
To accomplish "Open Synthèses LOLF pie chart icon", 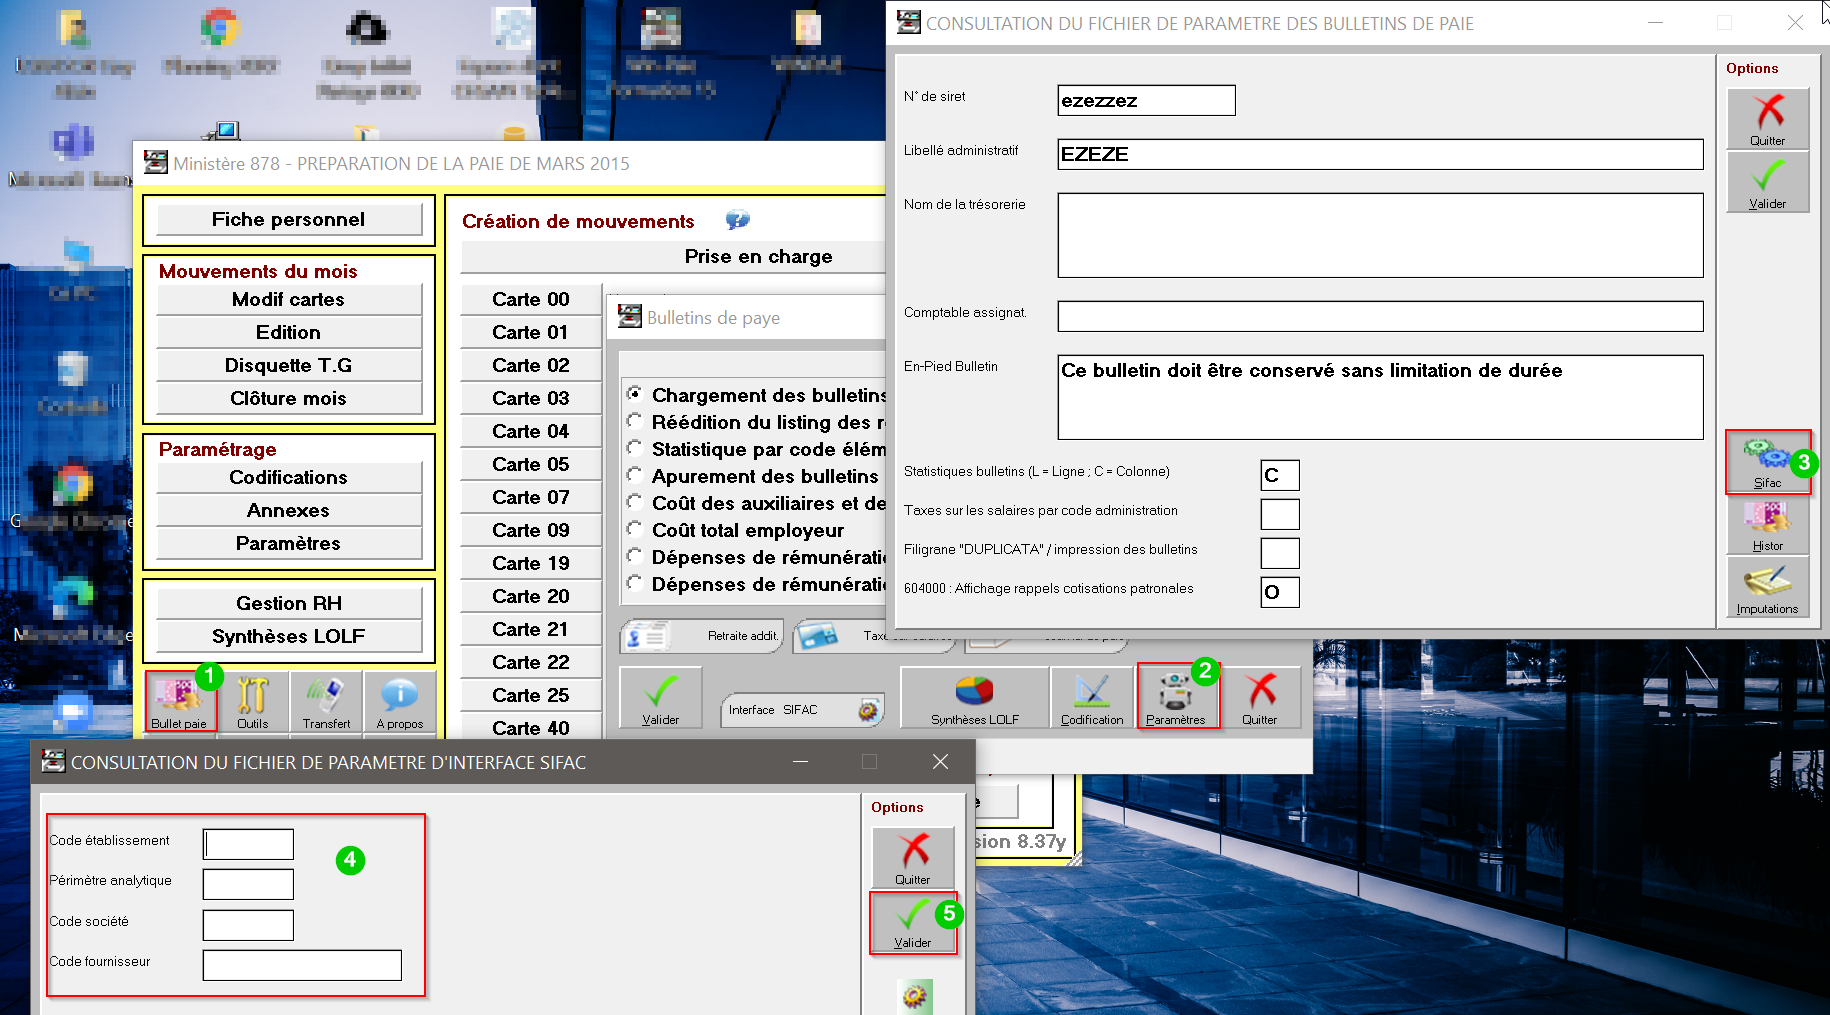I will click(974, 697).
